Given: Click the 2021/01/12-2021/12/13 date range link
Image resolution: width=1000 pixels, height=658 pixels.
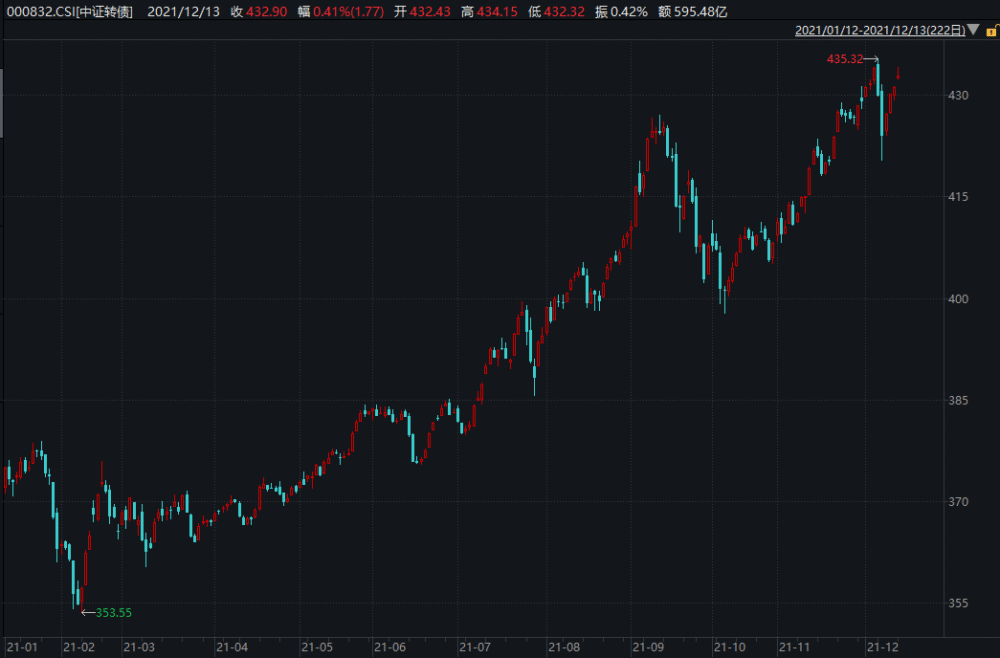Looking at the screenshot, I should pyautogui.click(x=880, y=30).
